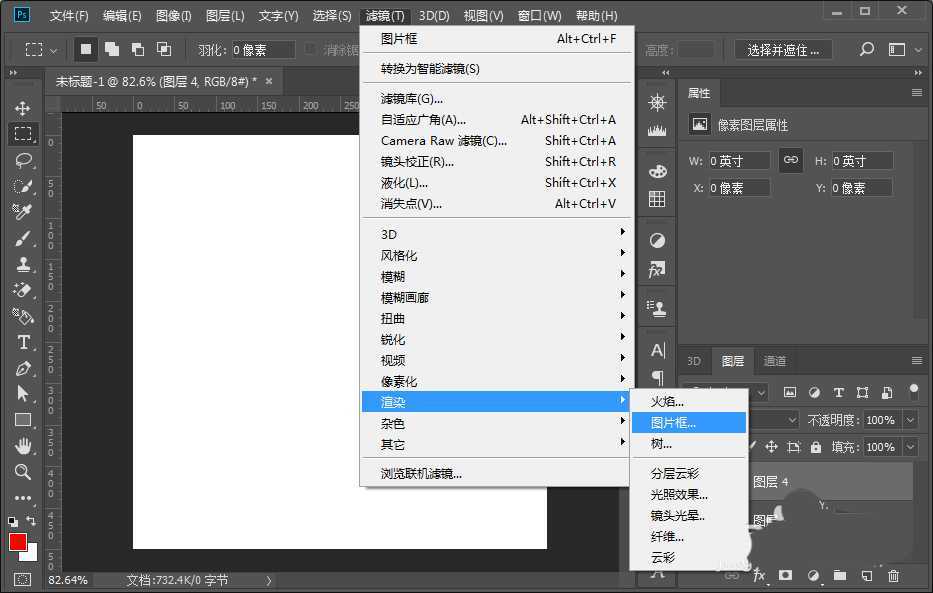This screenshot has height=593, width=933.
Task: Click the Create new layer icon
Action: pos(866,576)
